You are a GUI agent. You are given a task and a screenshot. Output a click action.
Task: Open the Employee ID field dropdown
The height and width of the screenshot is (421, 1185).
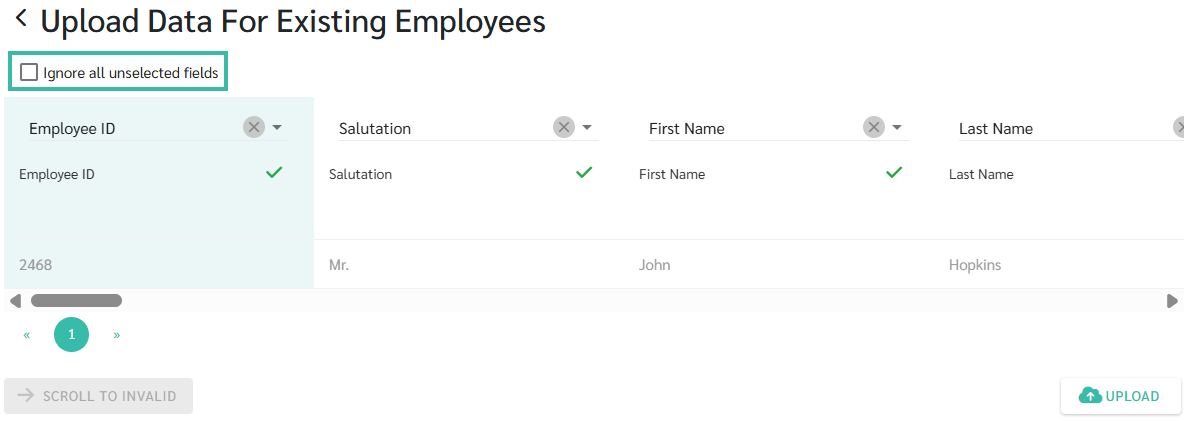(278, 128)
